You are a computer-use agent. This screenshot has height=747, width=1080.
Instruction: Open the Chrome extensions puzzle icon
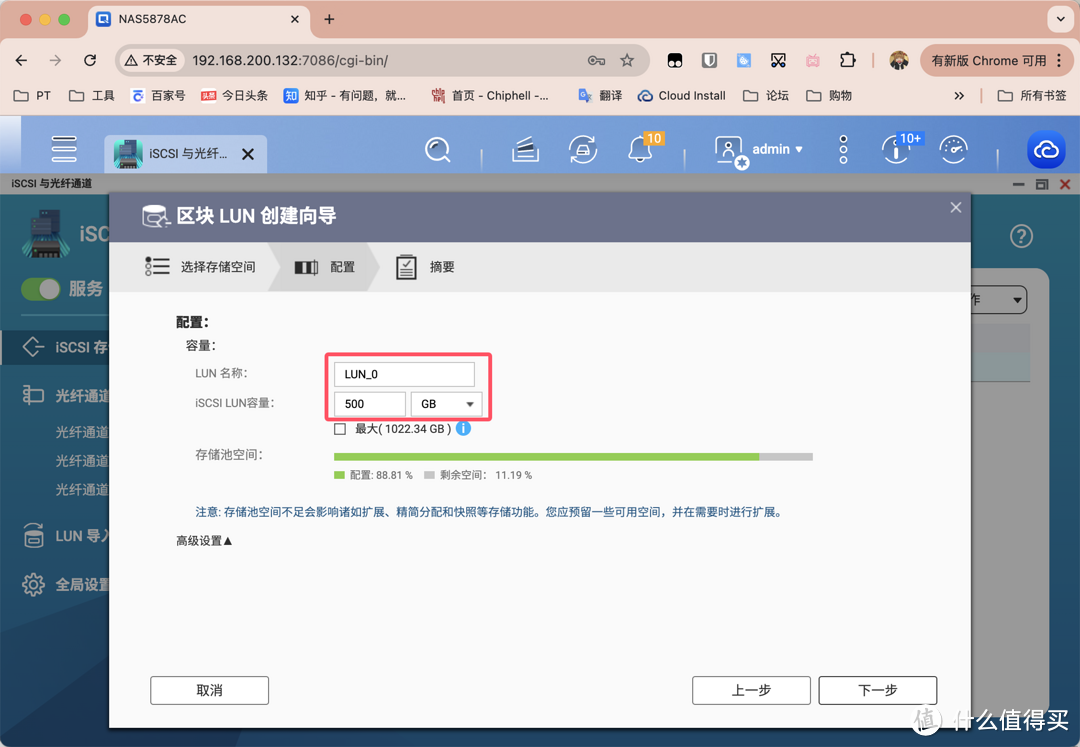point(848,61)
